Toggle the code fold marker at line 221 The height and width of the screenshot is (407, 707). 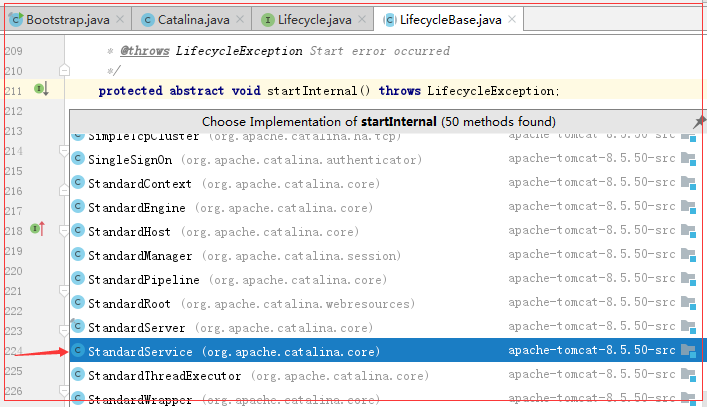point(64,291)
